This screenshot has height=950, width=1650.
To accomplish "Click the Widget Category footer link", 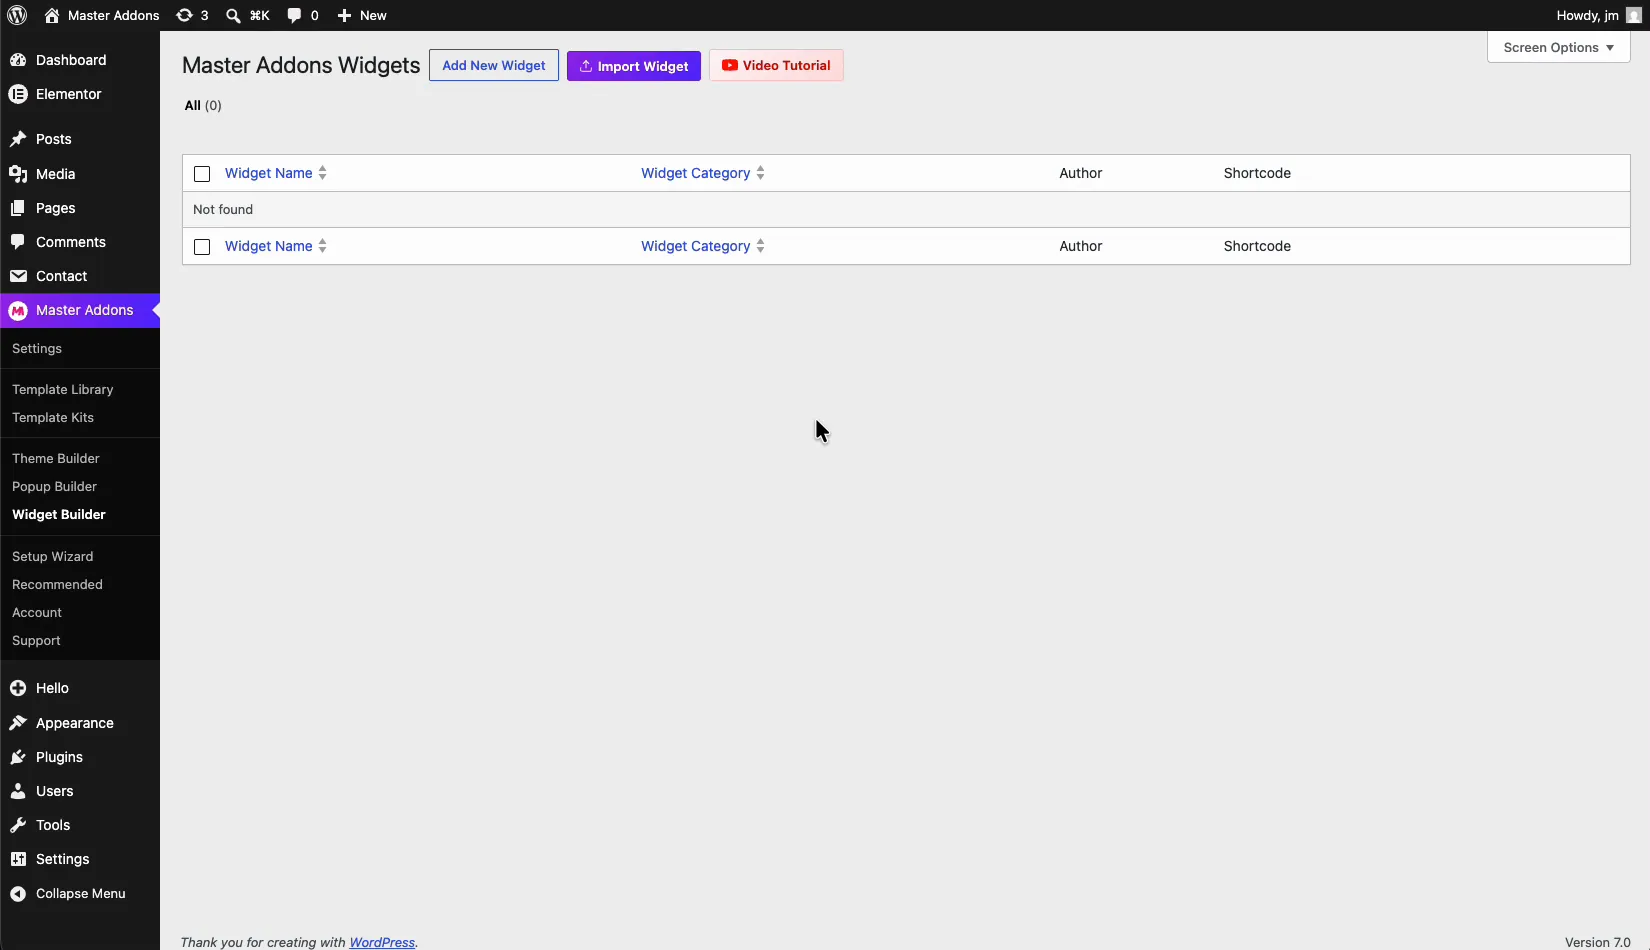I will coord(695,246).
